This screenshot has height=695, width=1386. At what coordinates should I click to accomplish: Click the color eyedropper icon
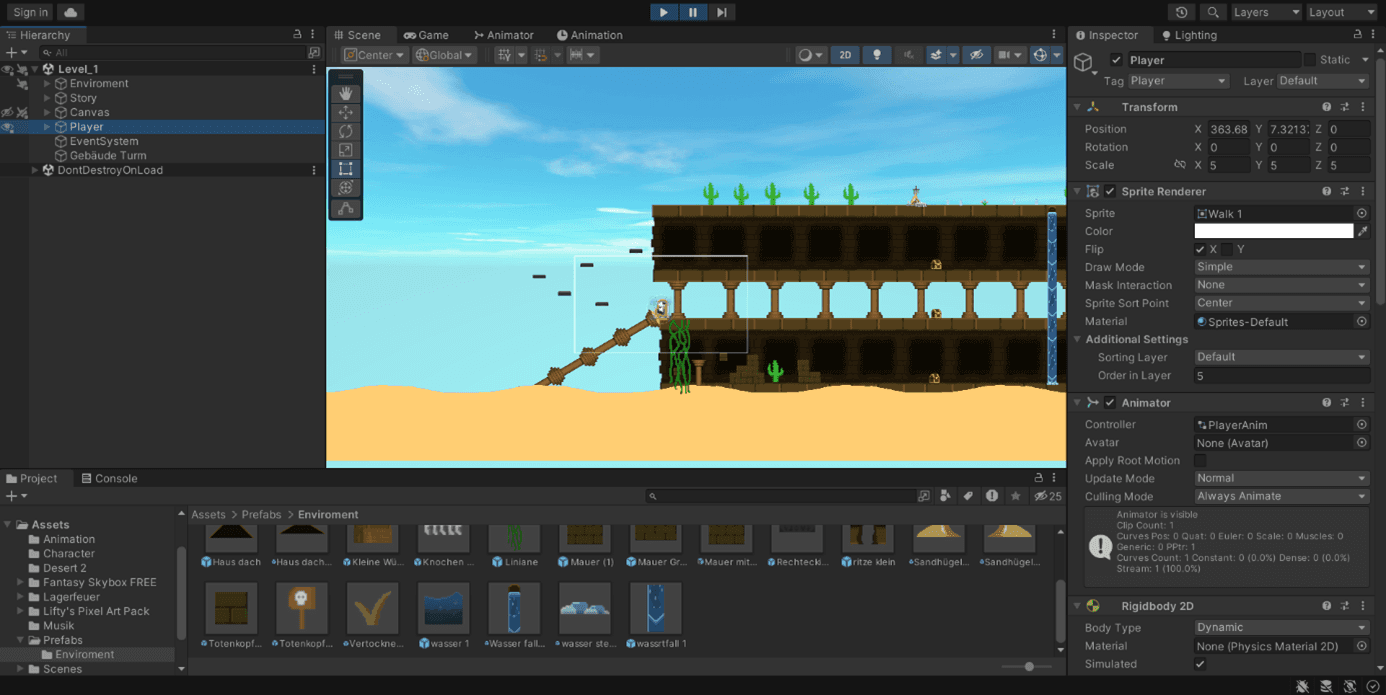tap(1363, 231)
